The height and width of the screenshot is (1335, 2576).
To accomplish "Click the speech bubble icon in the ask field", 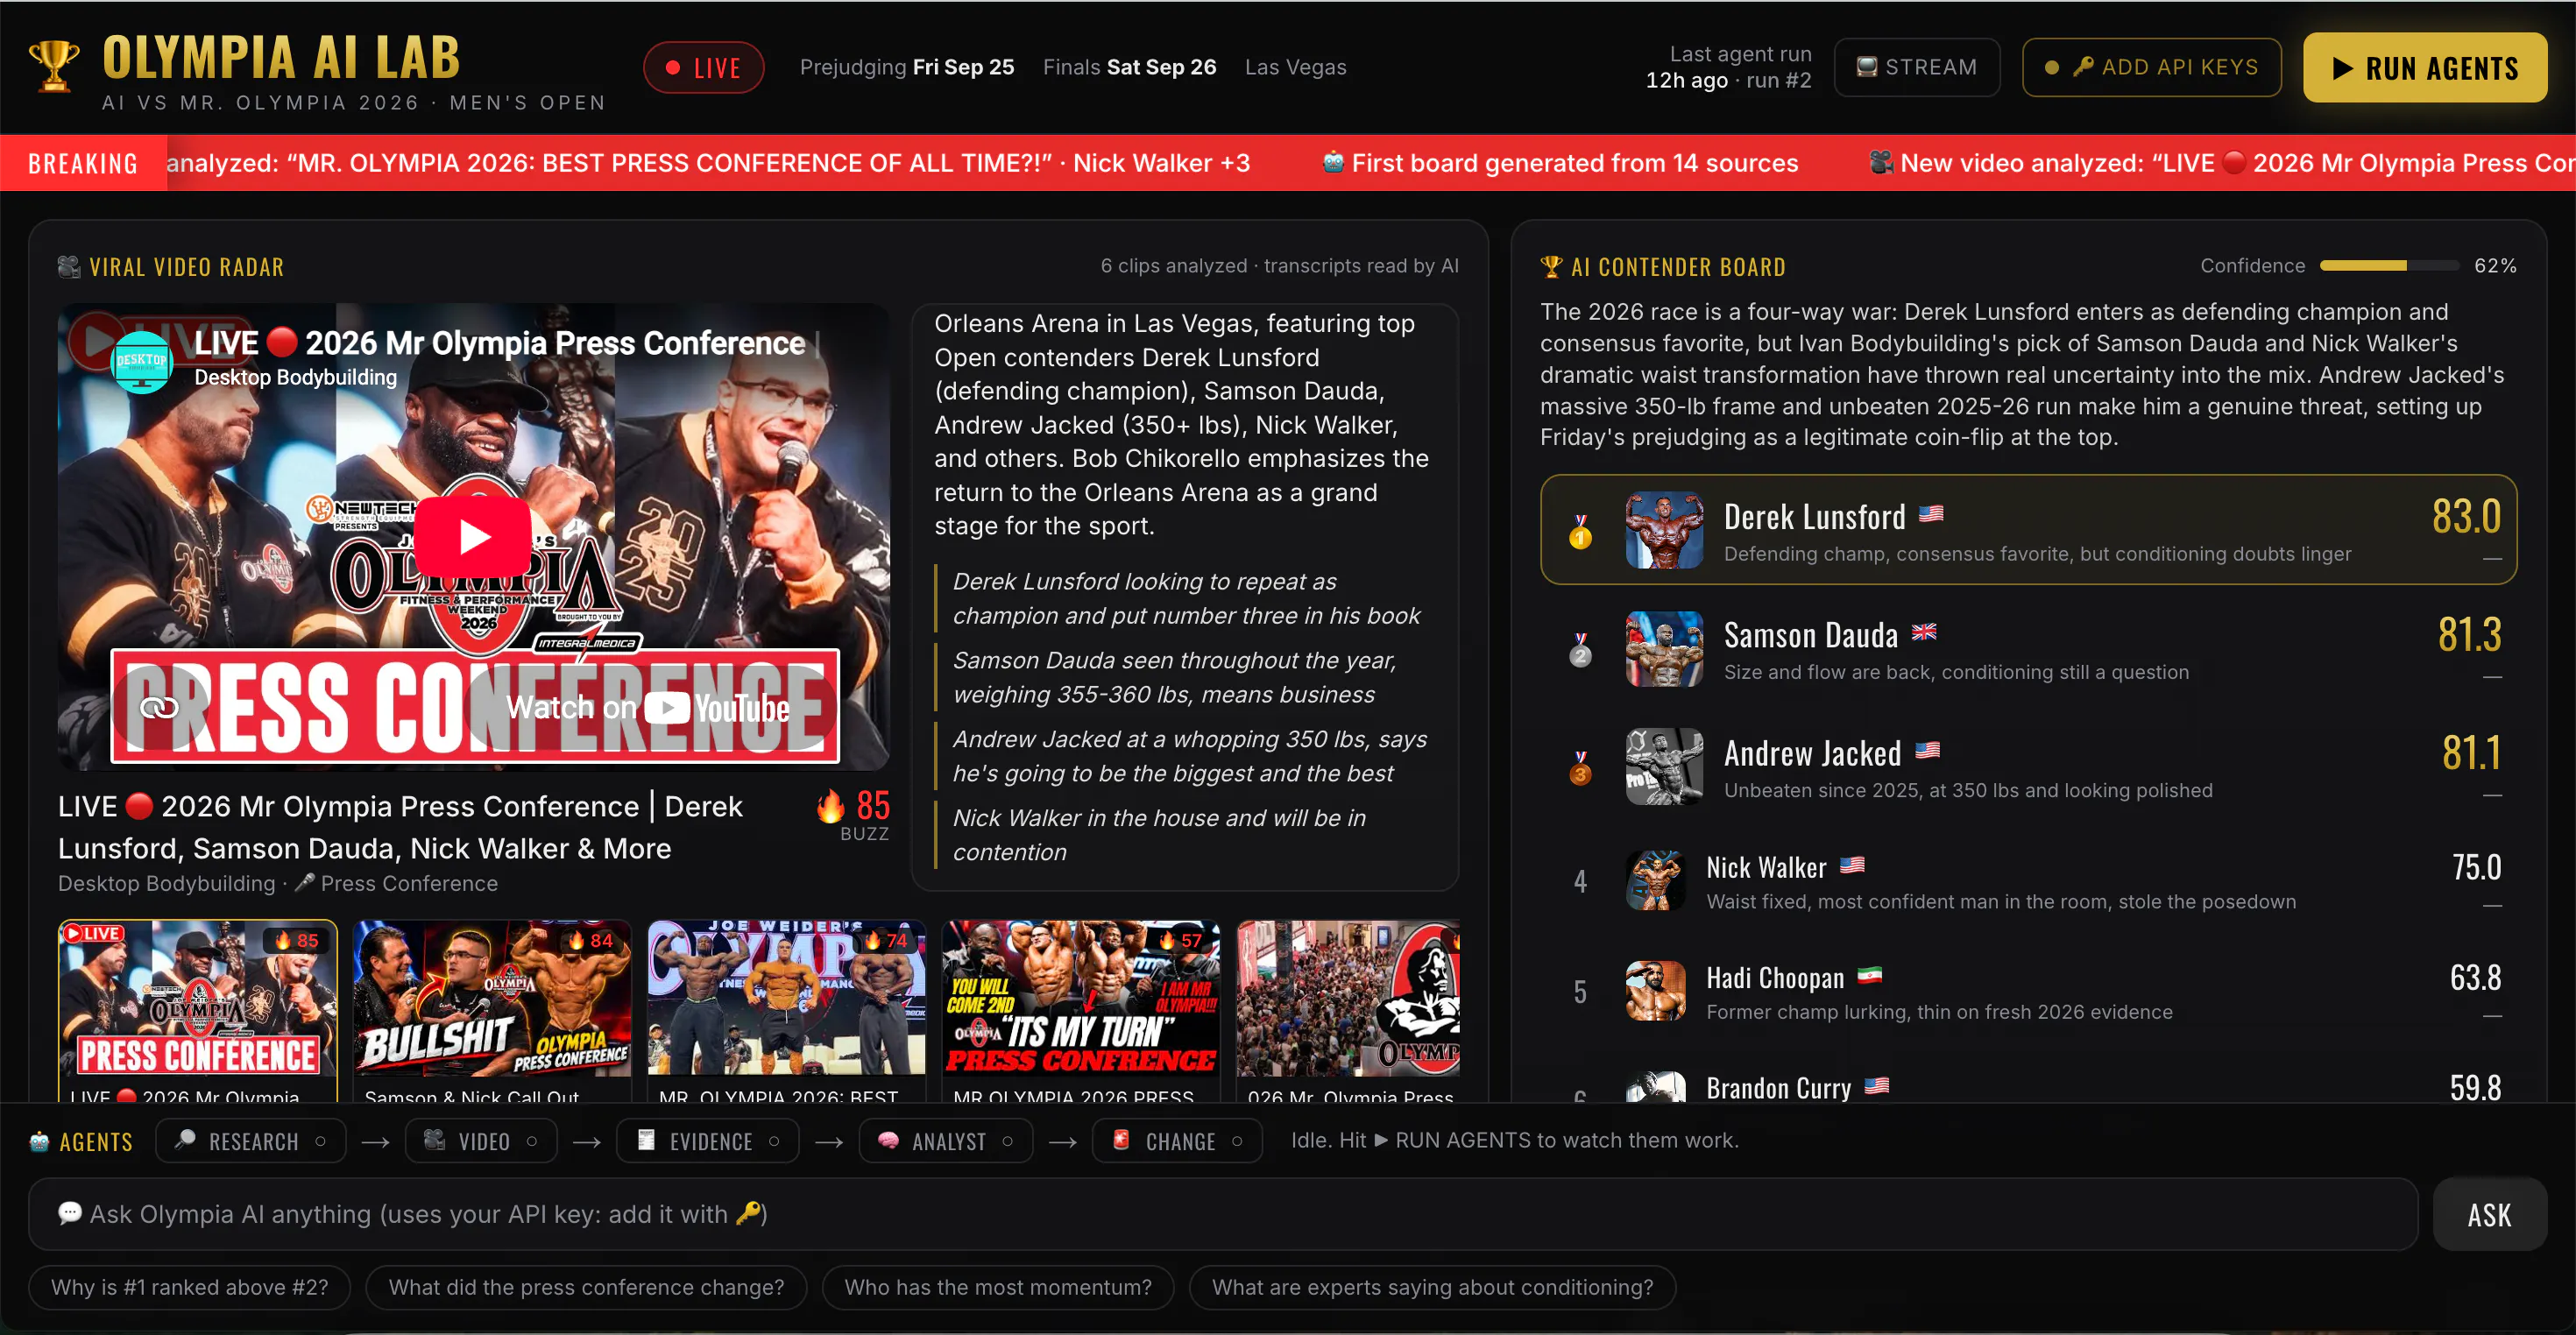I will pyautogui.click(x=70, y=1213).
